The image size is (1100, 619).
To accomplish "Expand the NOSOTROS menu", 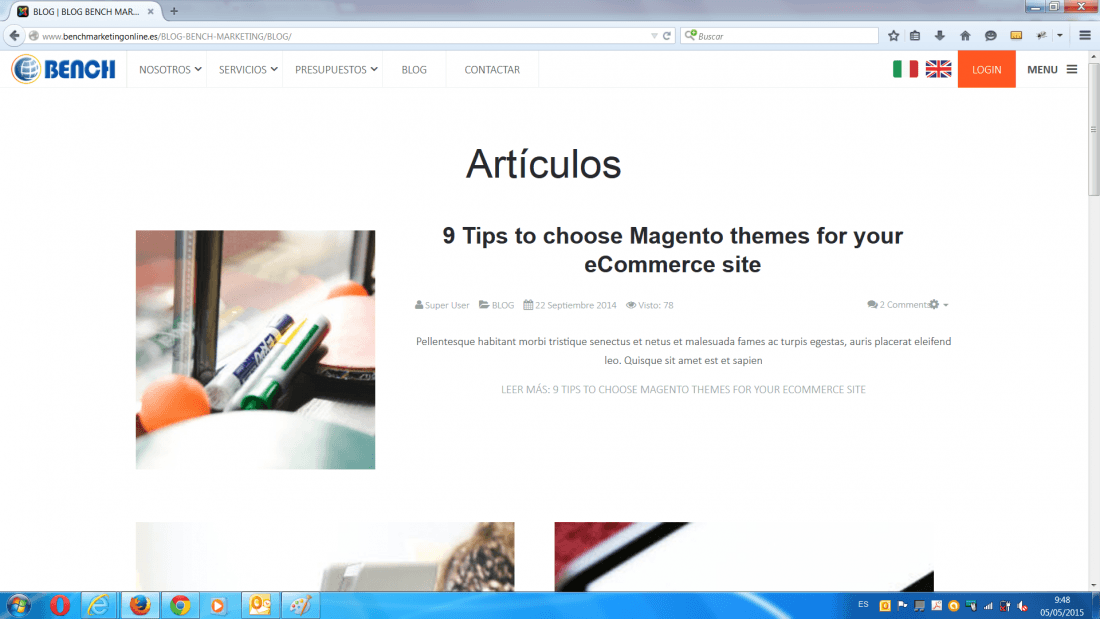I will pyautogui.click(x=170, y=69).
